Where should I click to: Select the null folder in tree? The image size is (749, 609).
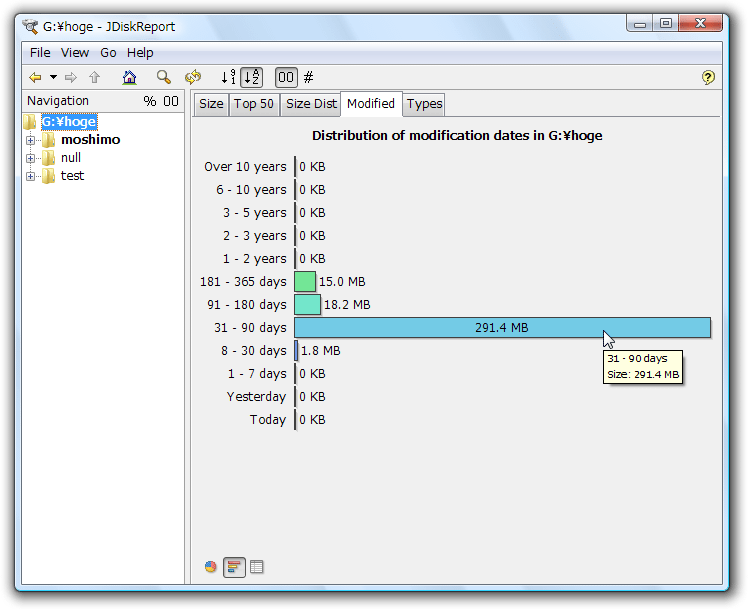tap(71, 158)
